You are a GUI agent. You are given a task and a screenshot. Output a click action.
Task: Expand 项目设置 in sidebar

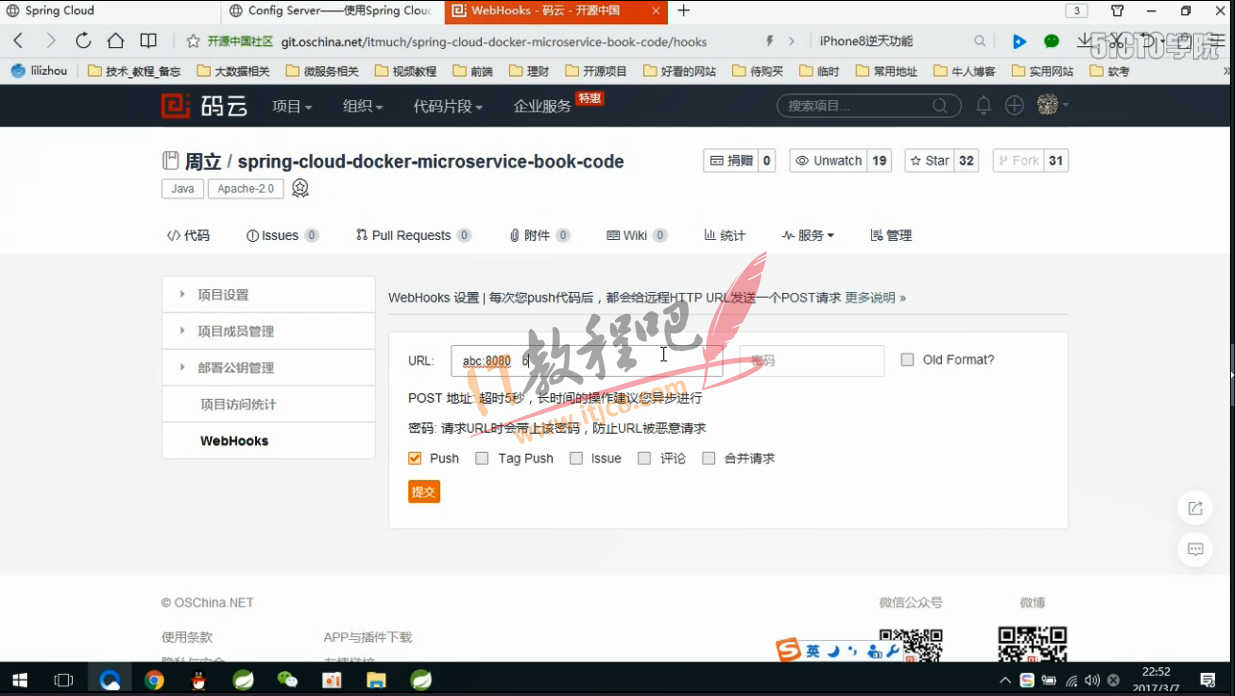pos(268,295)
